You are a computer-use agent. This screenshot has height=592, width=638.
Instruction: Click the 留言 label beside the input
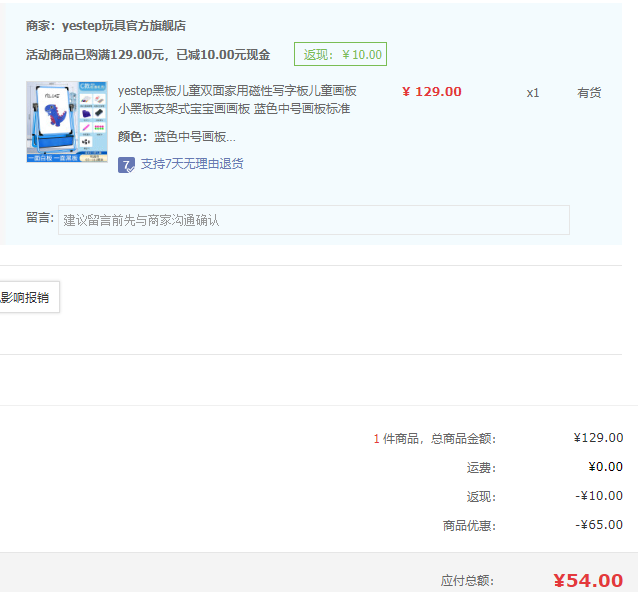point(39,218)
